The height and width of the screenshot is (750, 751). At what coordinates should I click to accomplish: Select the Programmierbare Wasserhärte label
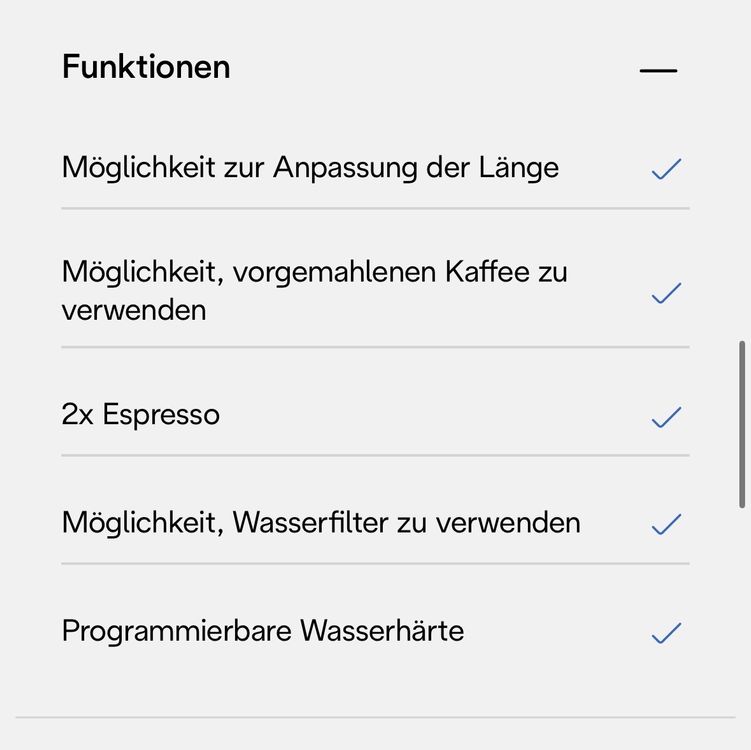tap(263, 631)
